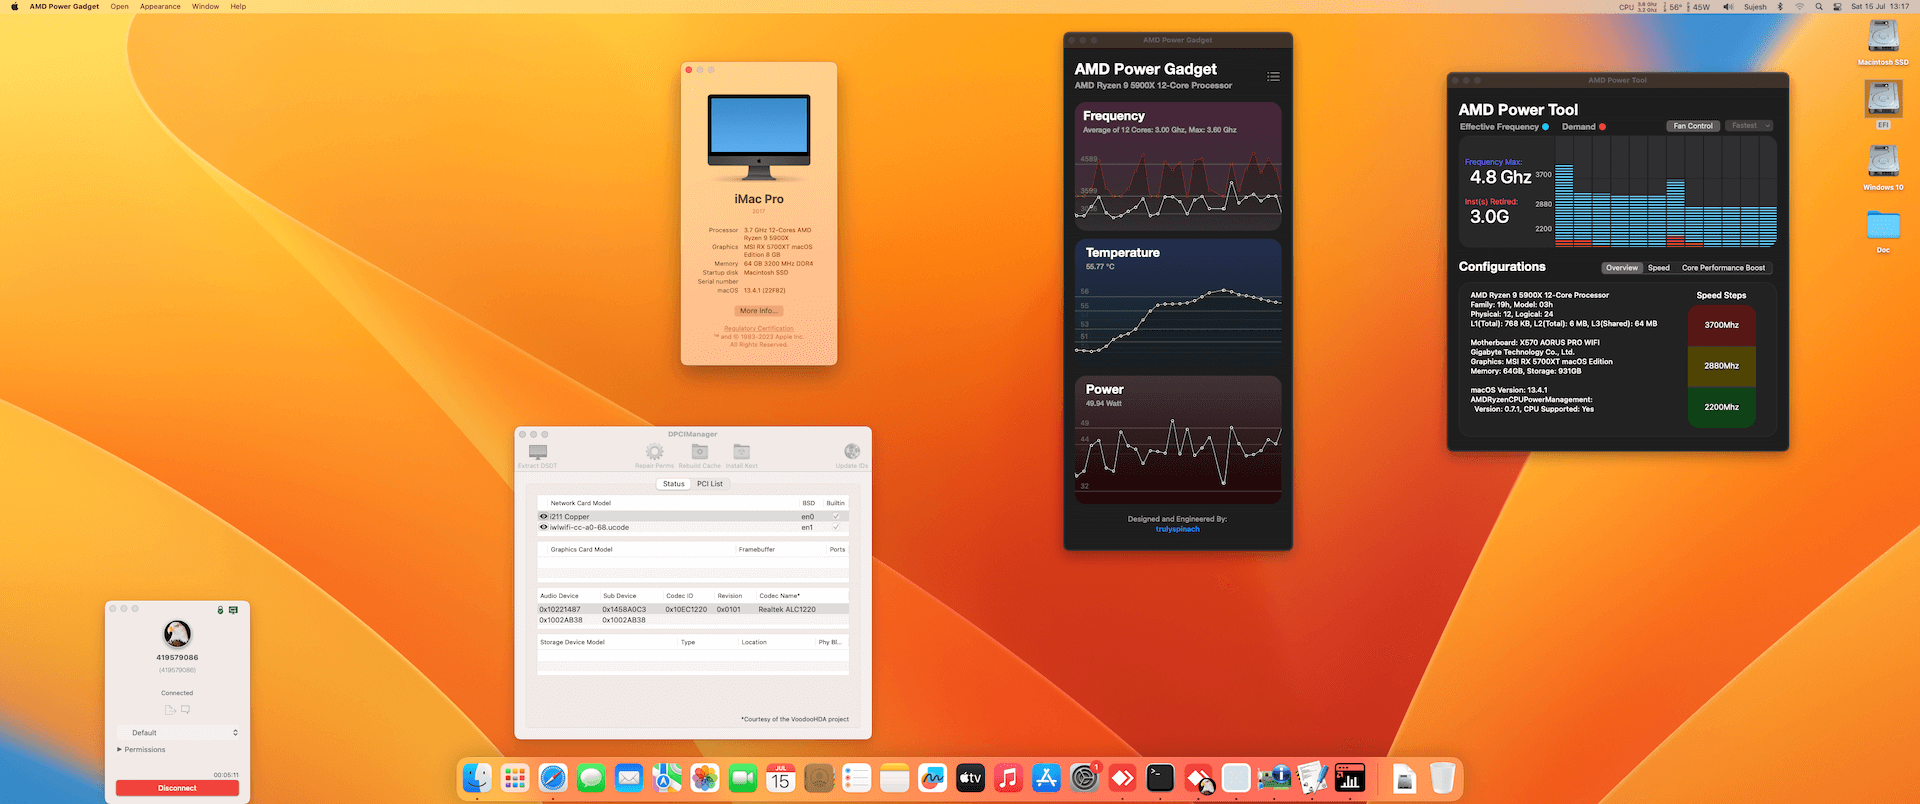Screen dimensions: 1920x804
Task: Toggle Builtin checkbox for iwlwifi en1 row
Action: click(836, 527)
